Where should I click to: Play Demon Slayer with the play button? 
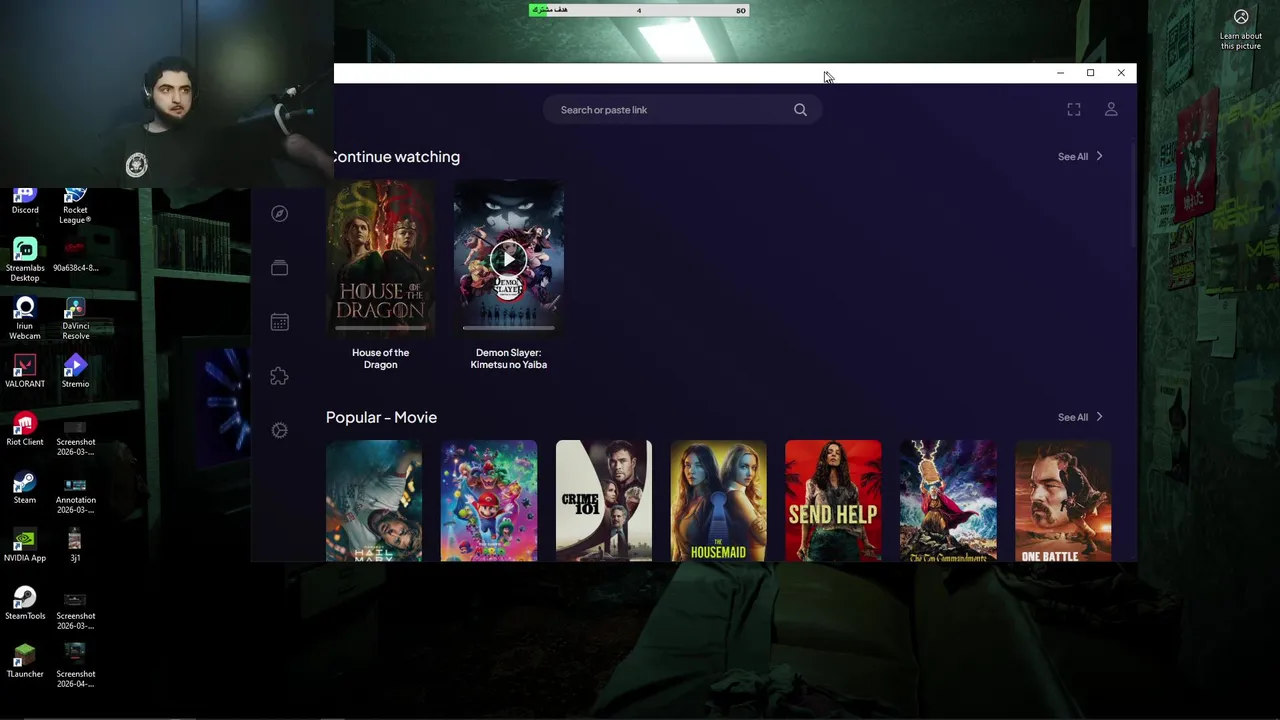coord(508,260)
